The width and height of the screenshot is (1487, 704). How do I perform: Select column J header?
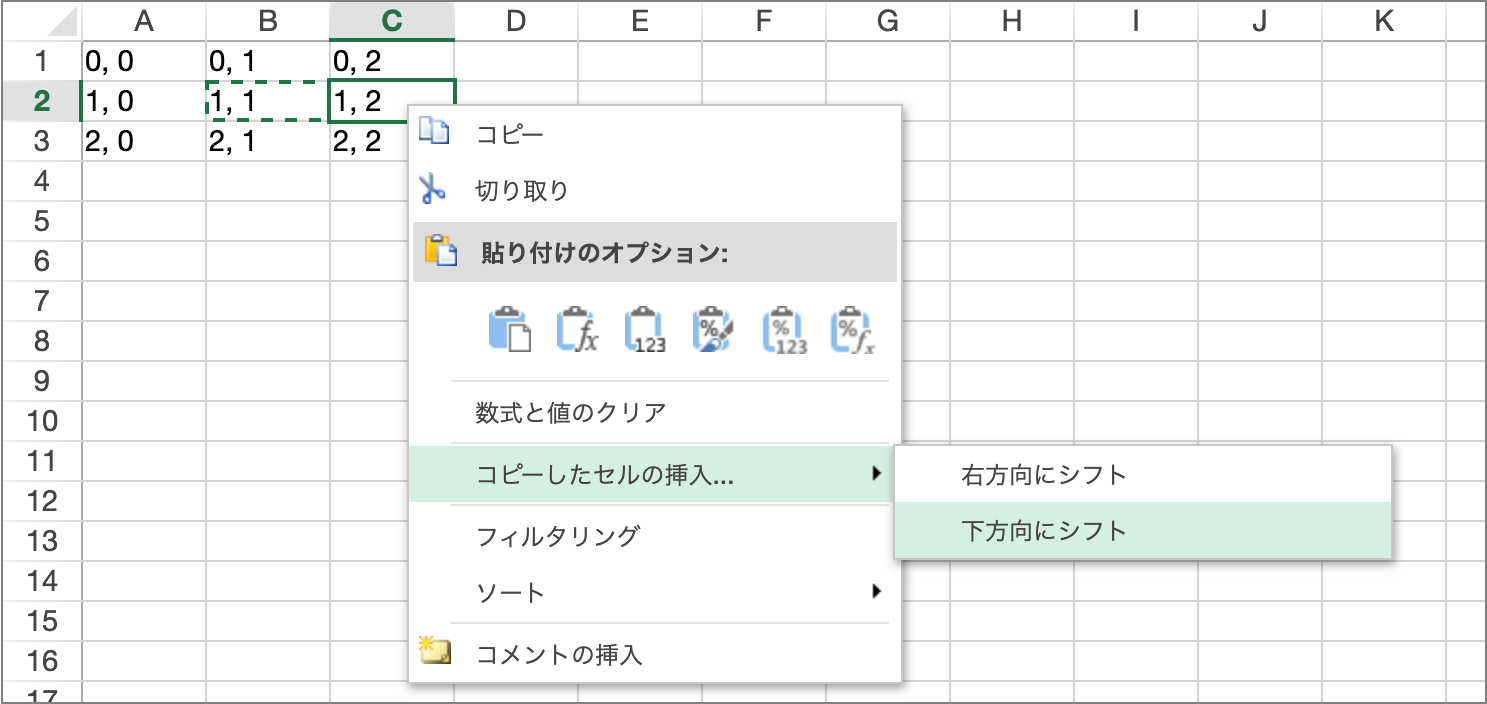pos(1260,22)
